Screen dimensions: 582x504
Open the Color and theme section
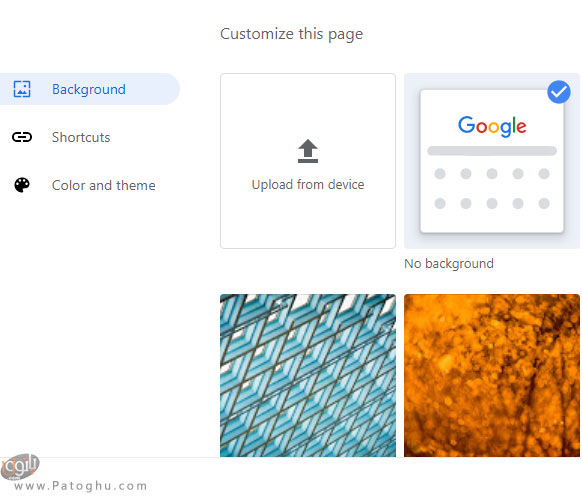(x=104, y=185)
